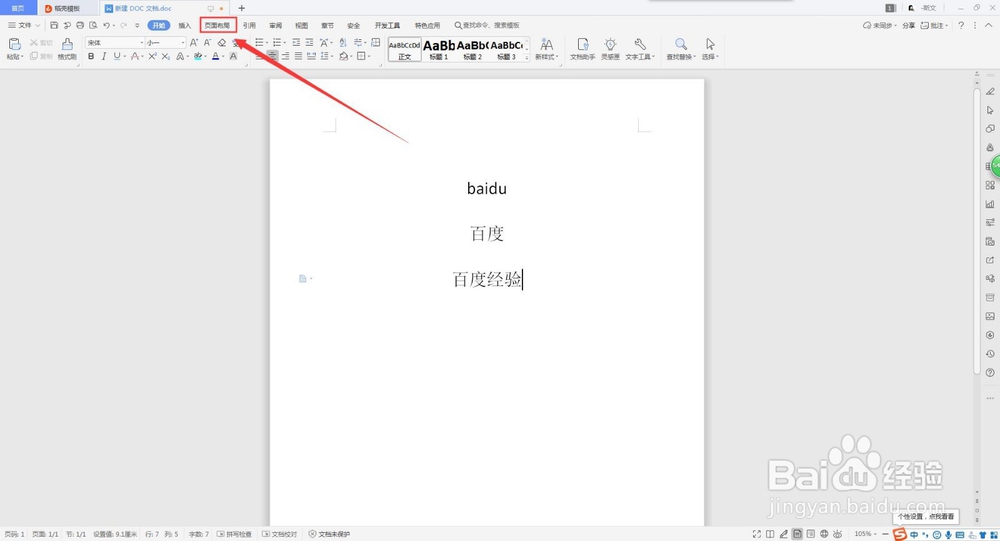The height and width of the screenshot is (541, 1000).
Task: Click the Sogou input method S icon
Action: click(900, 534)
